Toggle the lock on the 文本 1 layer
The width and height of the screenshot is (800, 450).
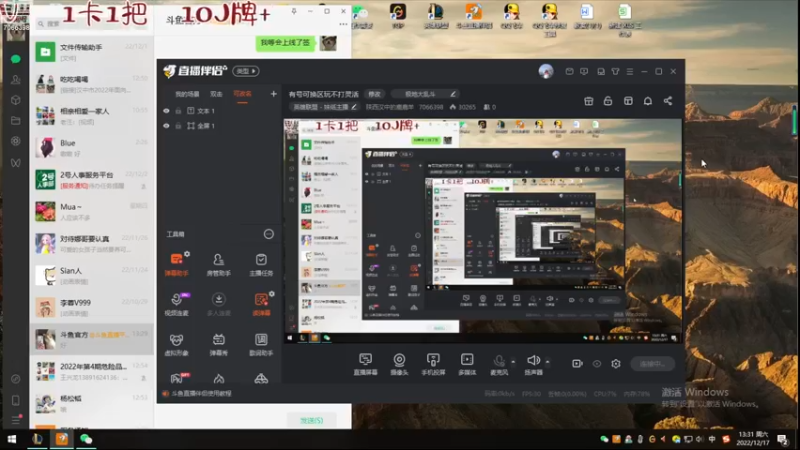tap(178, 111)
